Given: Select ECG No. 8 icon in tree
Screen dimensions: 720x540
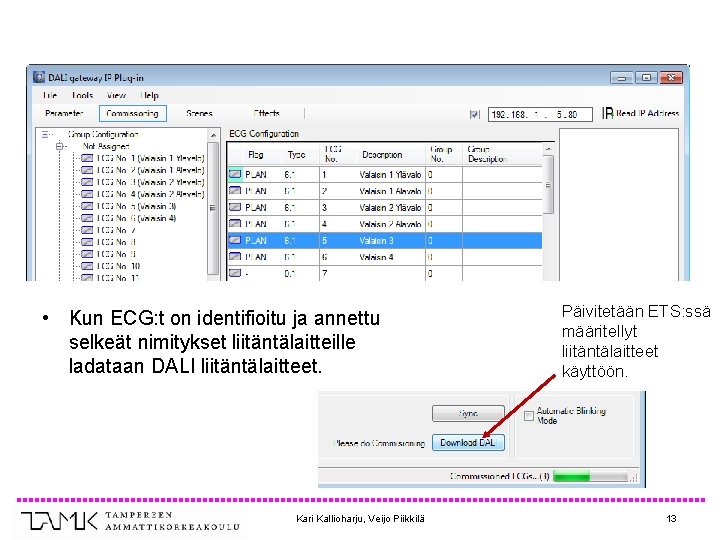Looking at the screenshot, I should coord(87,242).
